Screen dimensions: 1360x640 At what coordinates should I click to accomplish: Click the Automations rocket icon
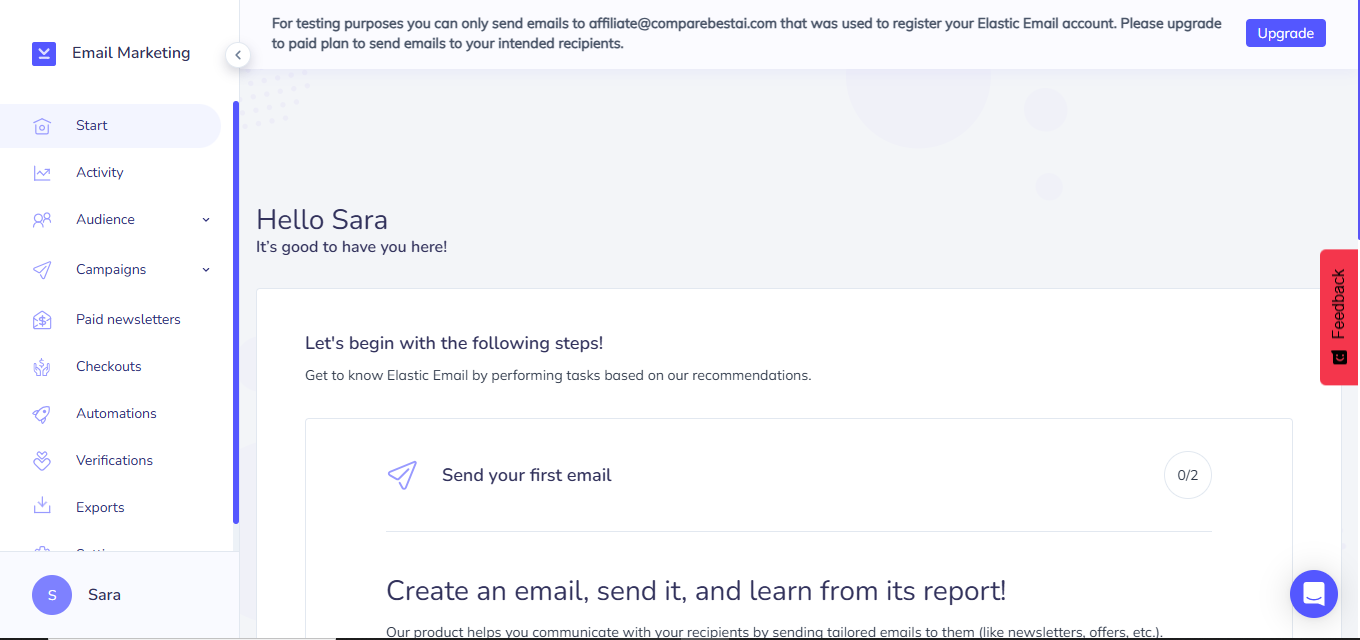pos(42,414)
